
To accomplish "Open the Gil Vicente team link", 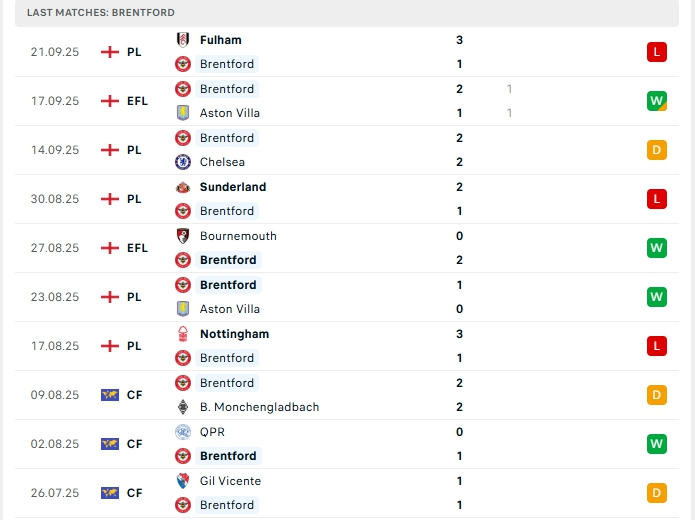I will click(230, 481).
